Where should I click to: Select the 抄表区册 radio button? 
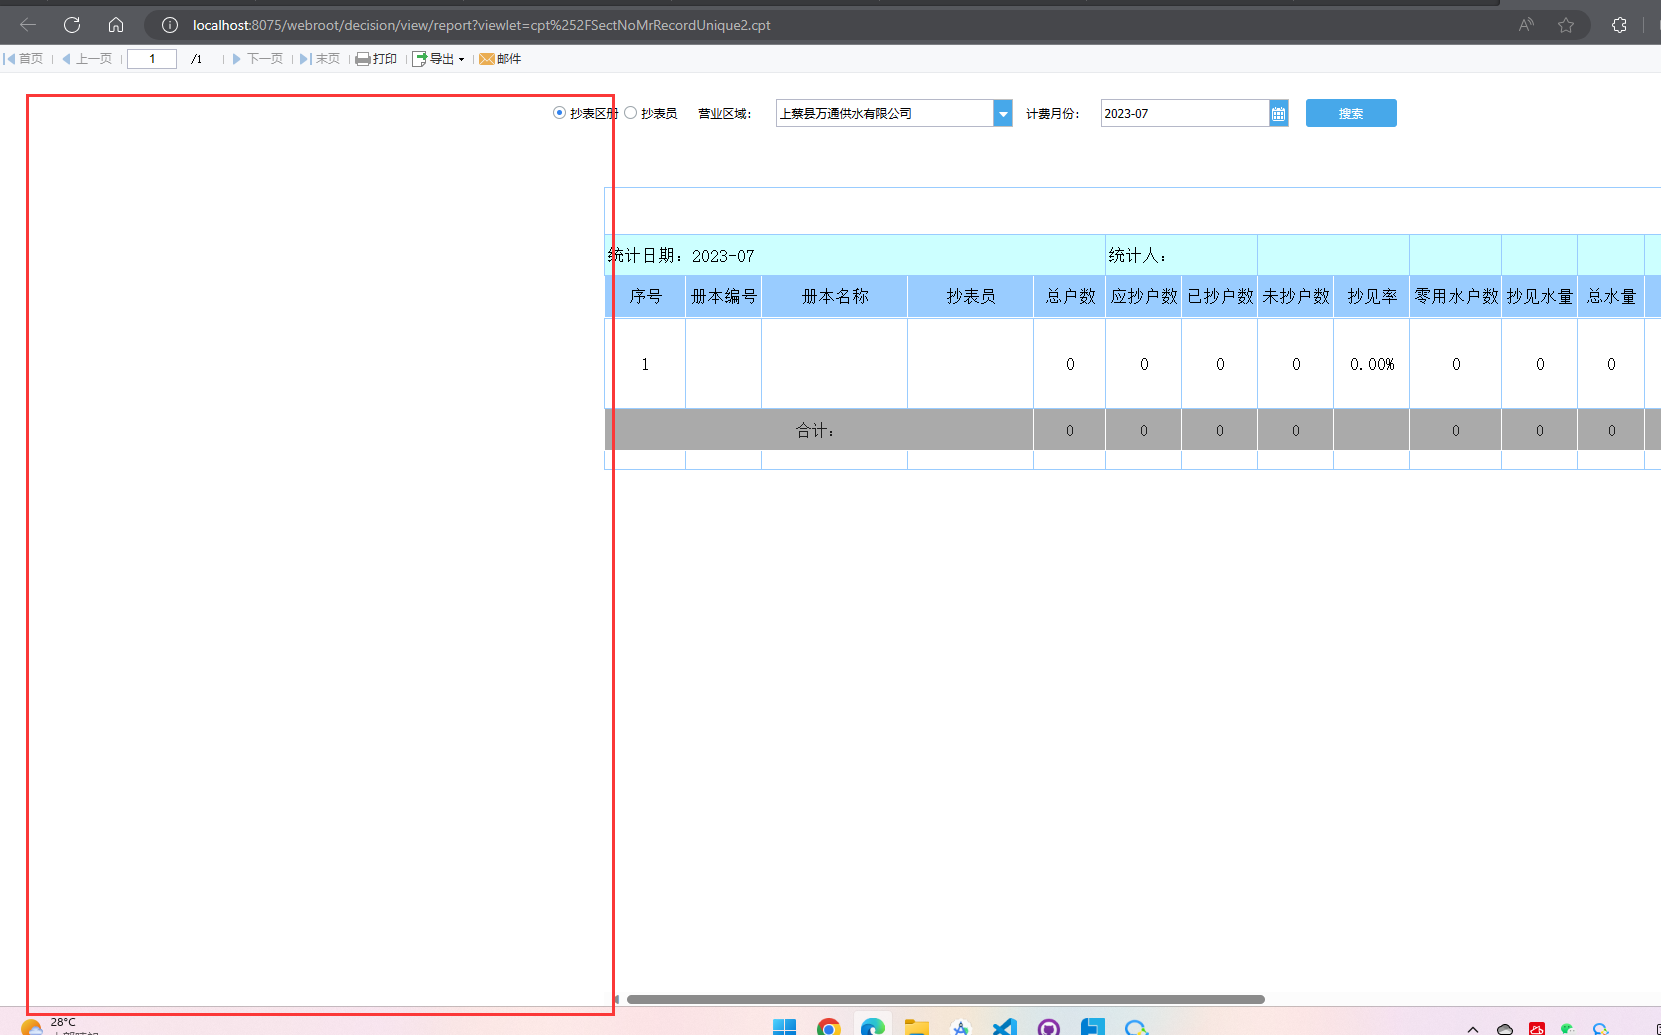pyautogui.click(x=559, y=113)
